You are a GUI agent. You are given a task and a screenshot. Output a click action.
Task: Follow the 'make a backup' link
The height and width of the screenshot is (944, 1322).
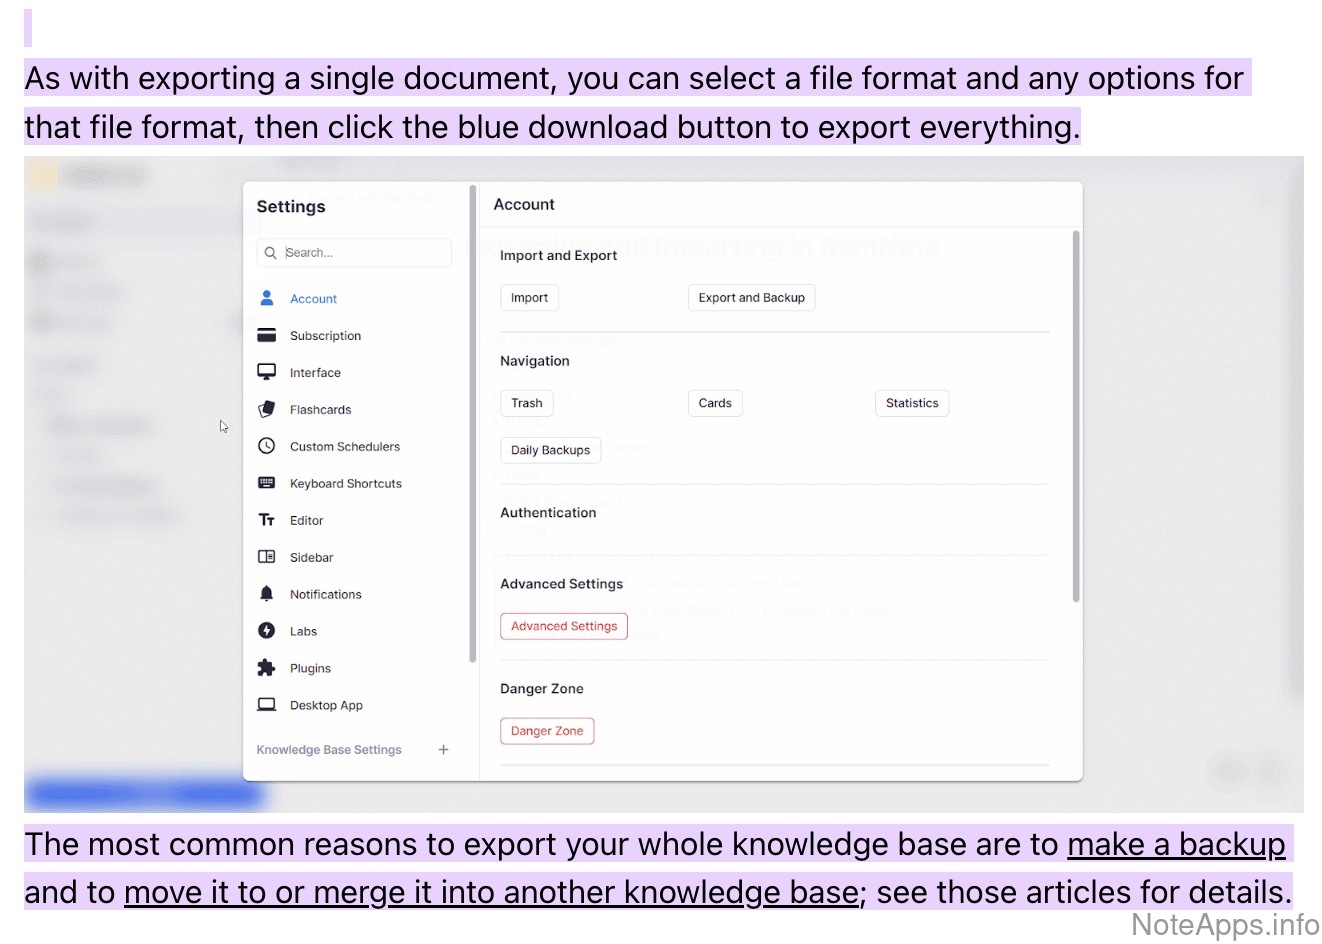1176,845
